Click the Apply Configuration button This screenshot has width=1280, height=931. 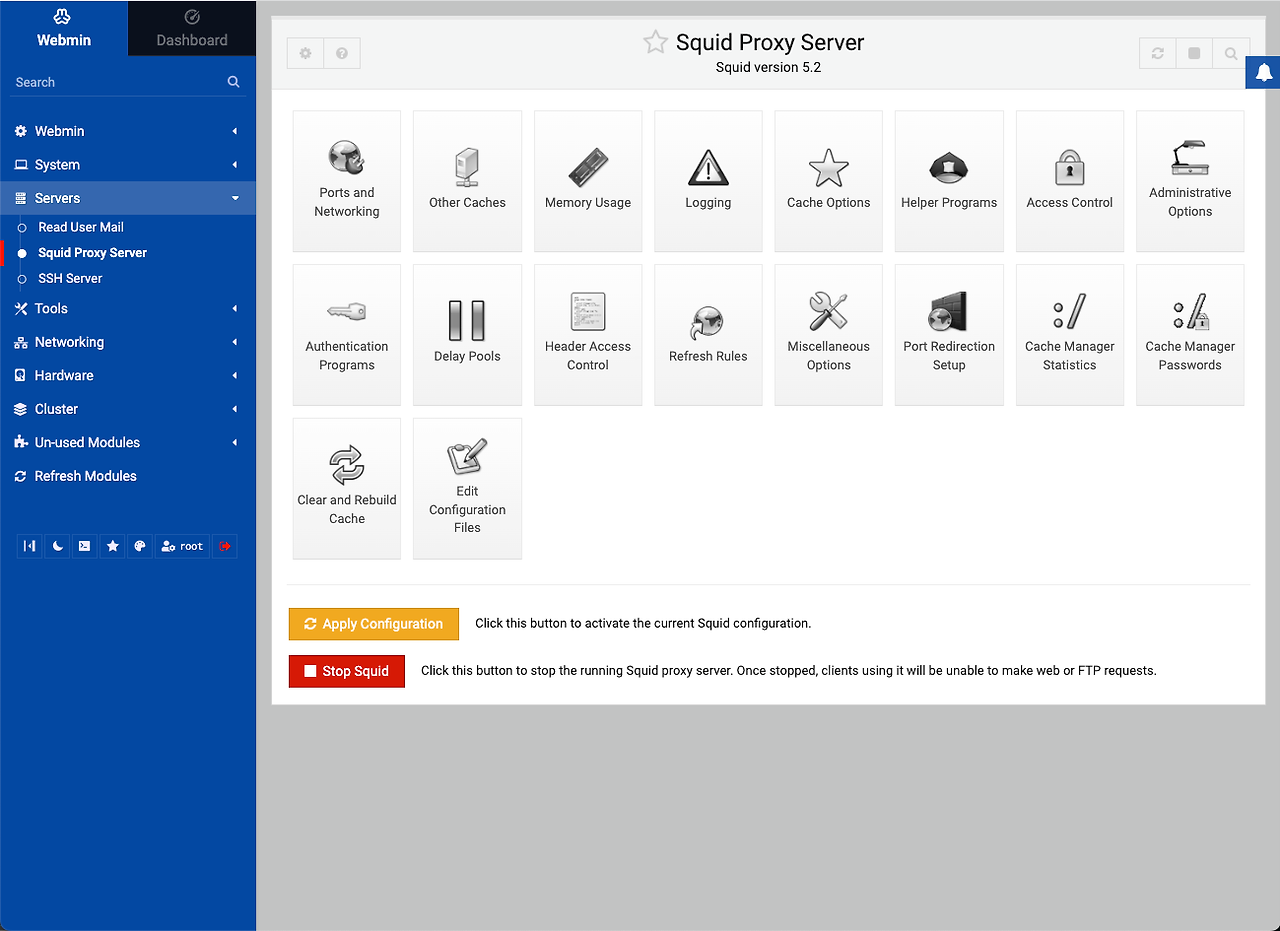[374, 624]
